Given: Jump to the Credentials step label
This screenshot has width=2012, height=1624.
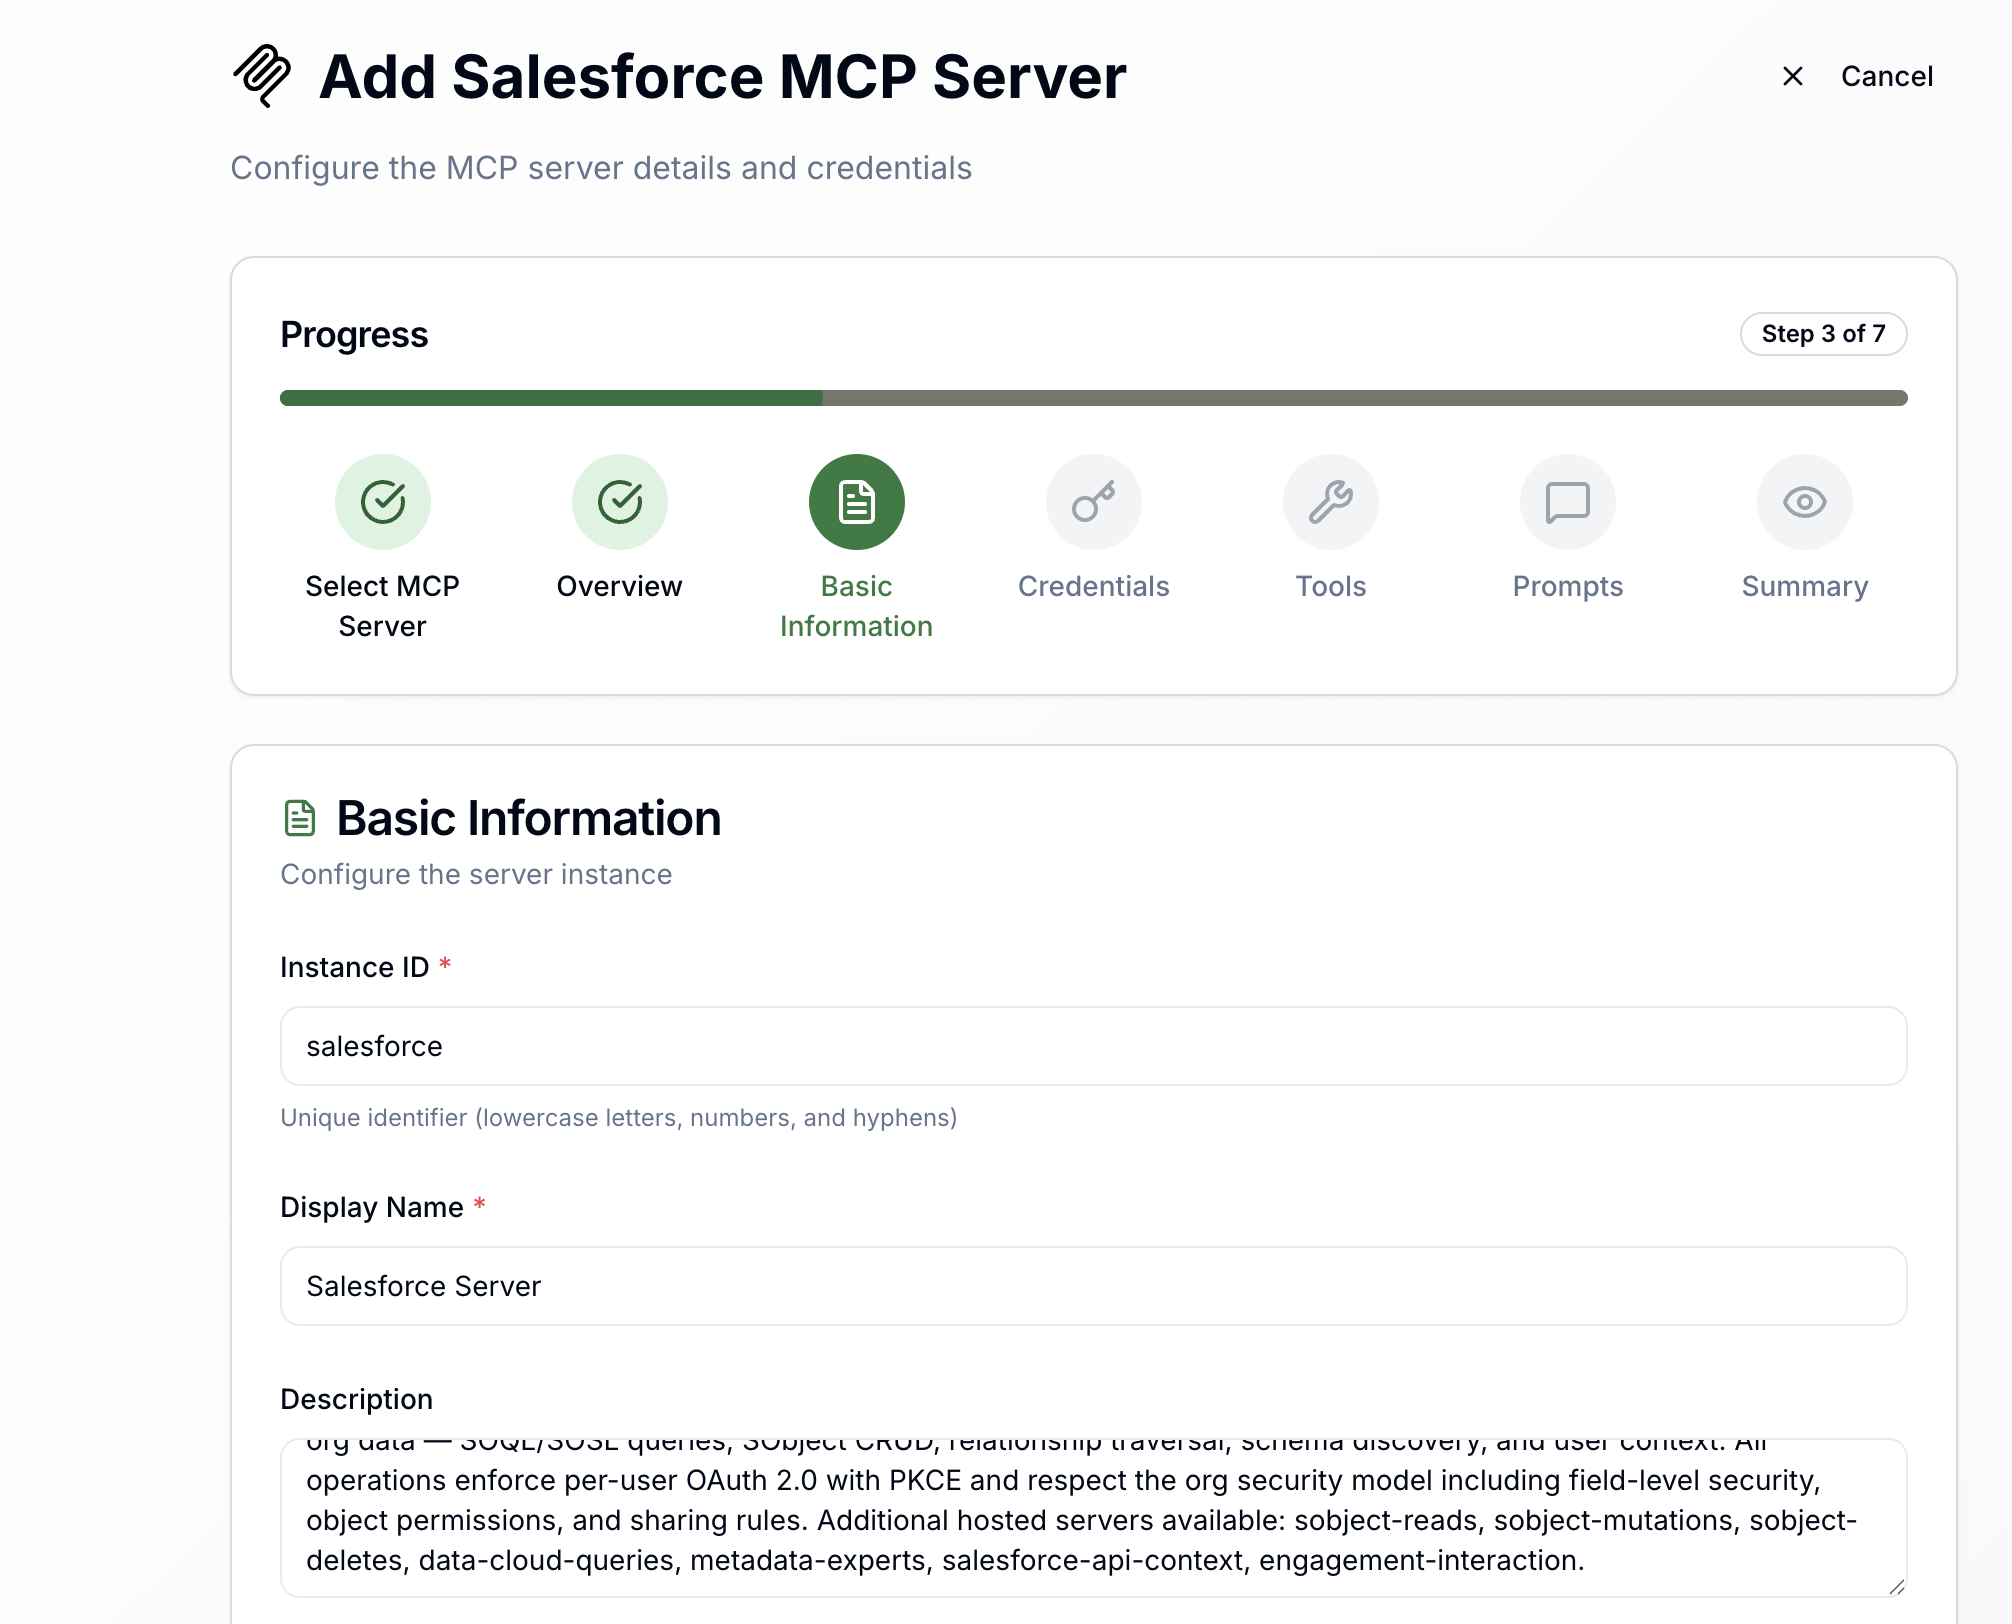Looking at the screenshot, I should 1094,586.
